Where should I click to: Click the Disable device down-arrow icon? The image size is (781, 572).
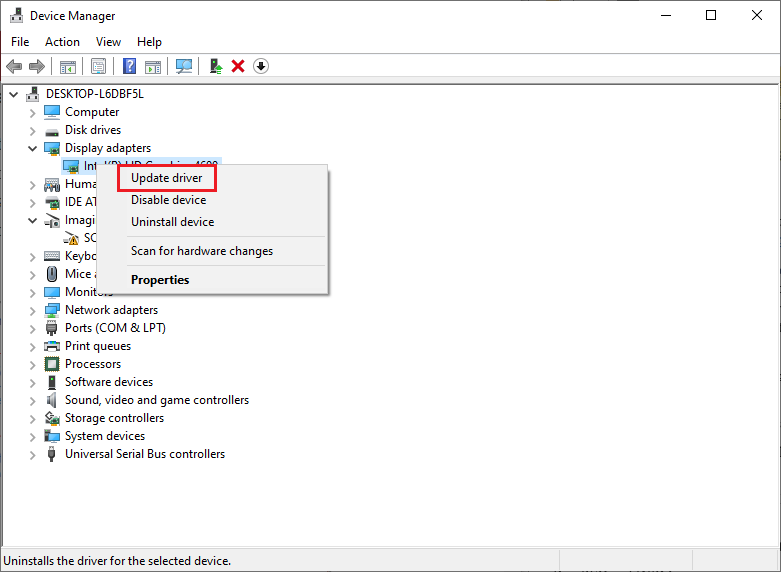[x=261, y=66]
